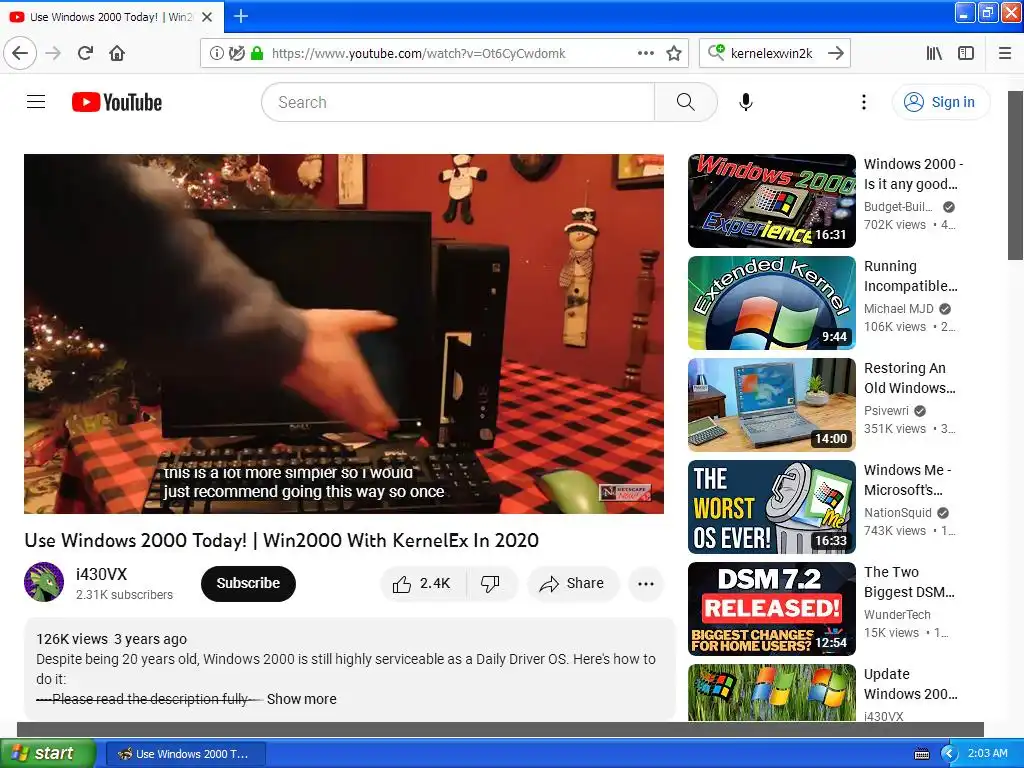
Task: Visit the Budget-Buil... channel
Action: pos(898,206)
